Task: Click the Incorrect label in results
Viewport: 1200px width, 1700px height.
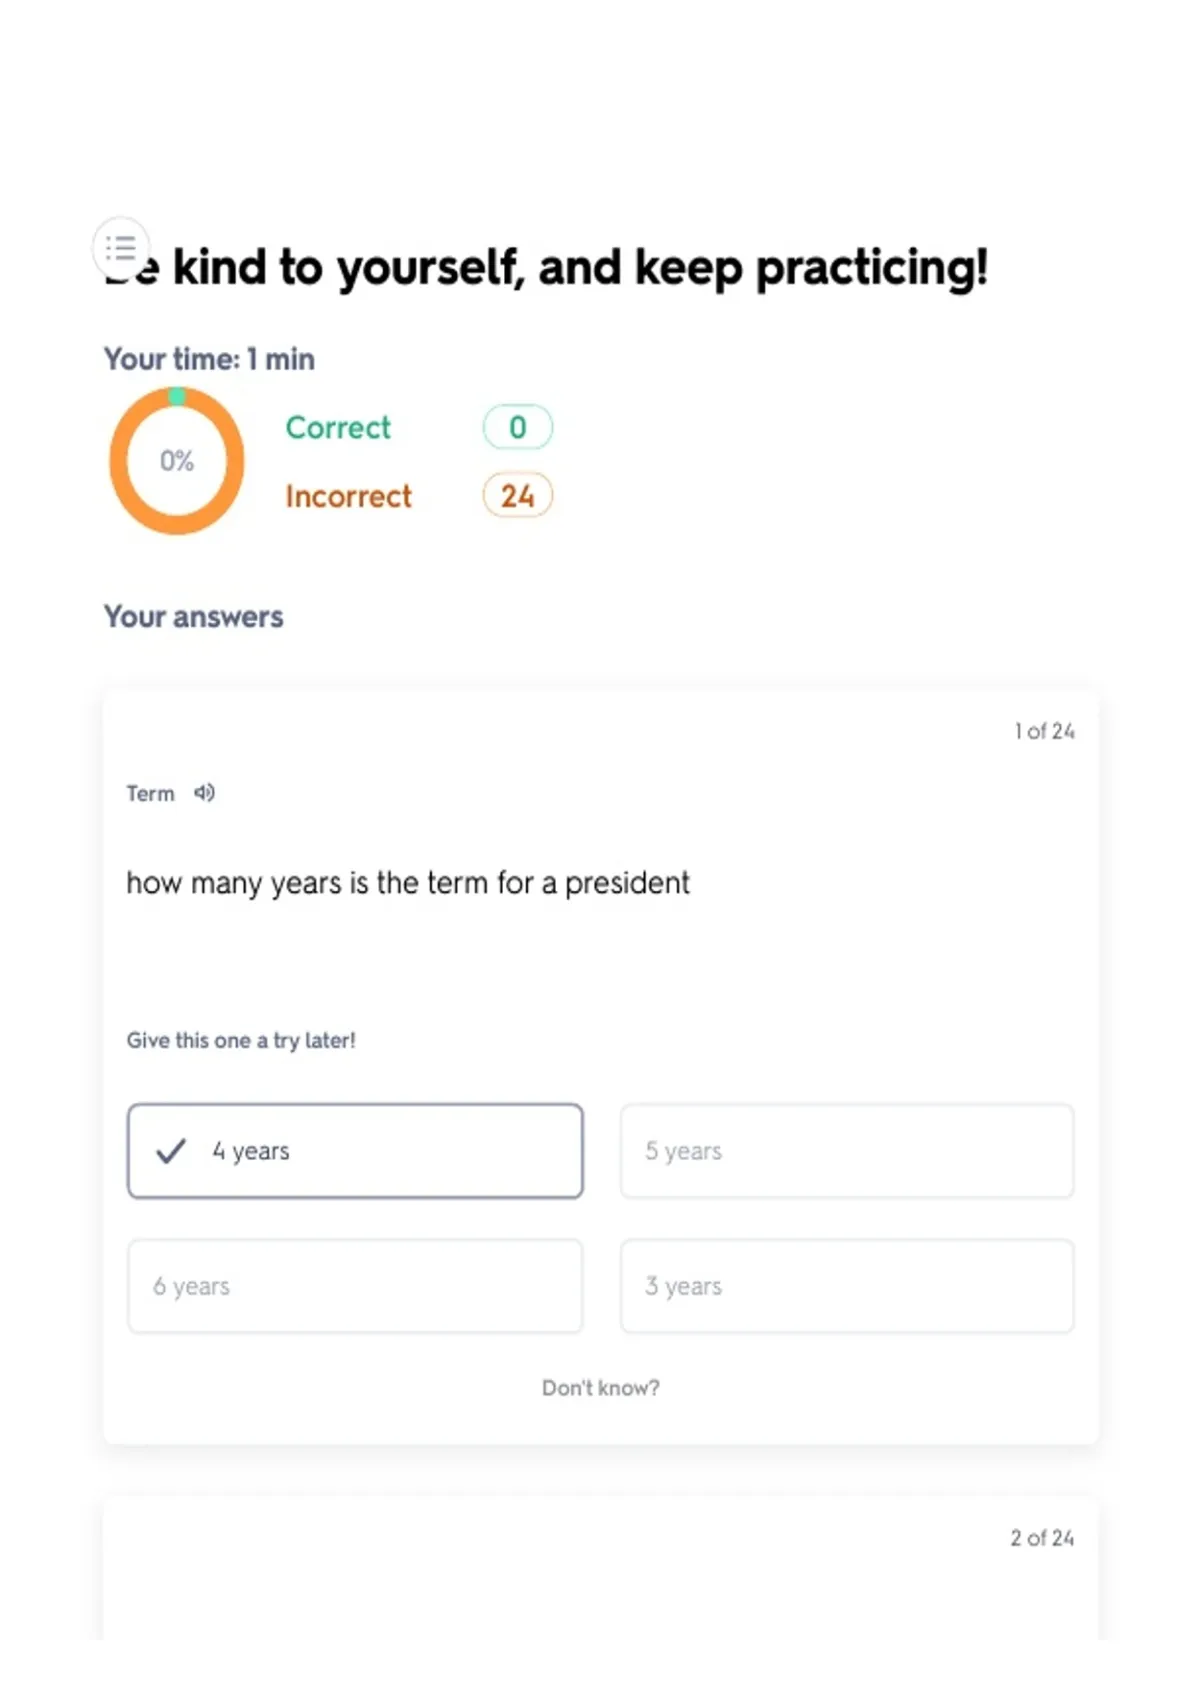Action: [348, 496]
